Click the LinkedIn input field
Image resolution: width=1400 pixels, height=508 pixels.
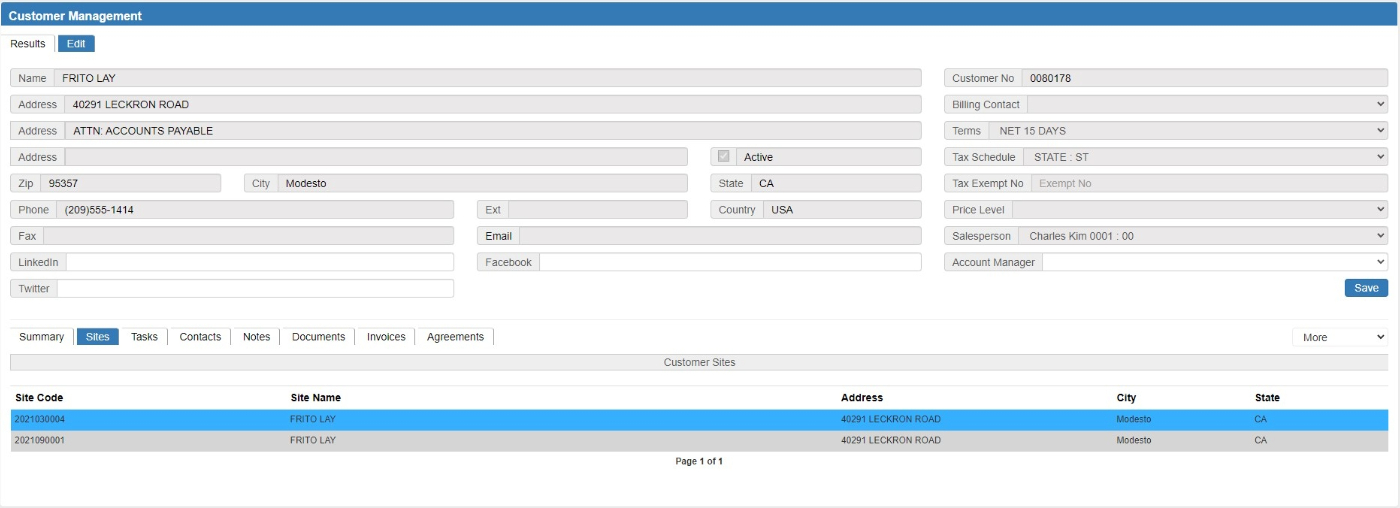point(260,262)
